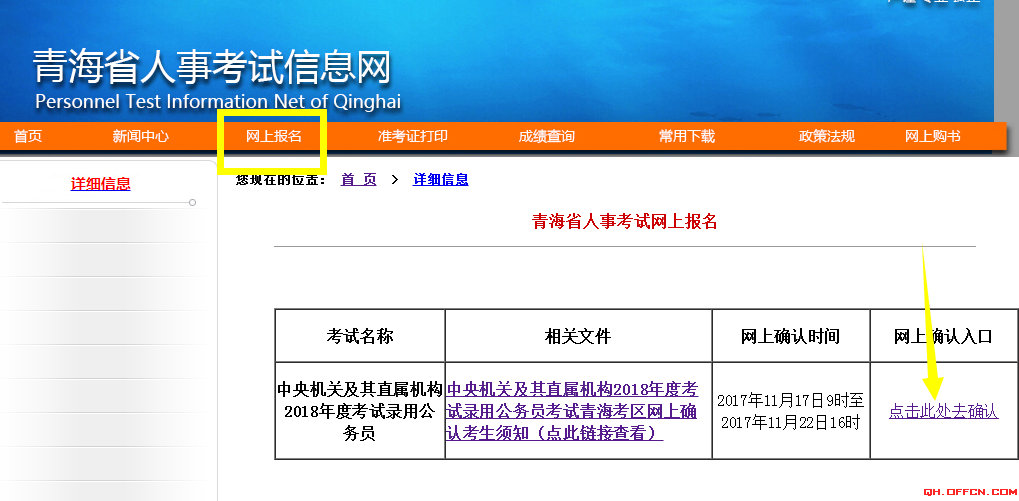Viewport: 1019px width, 501px height.
Task: Open the 网上购书 menu item
Action: click(932, 136)
